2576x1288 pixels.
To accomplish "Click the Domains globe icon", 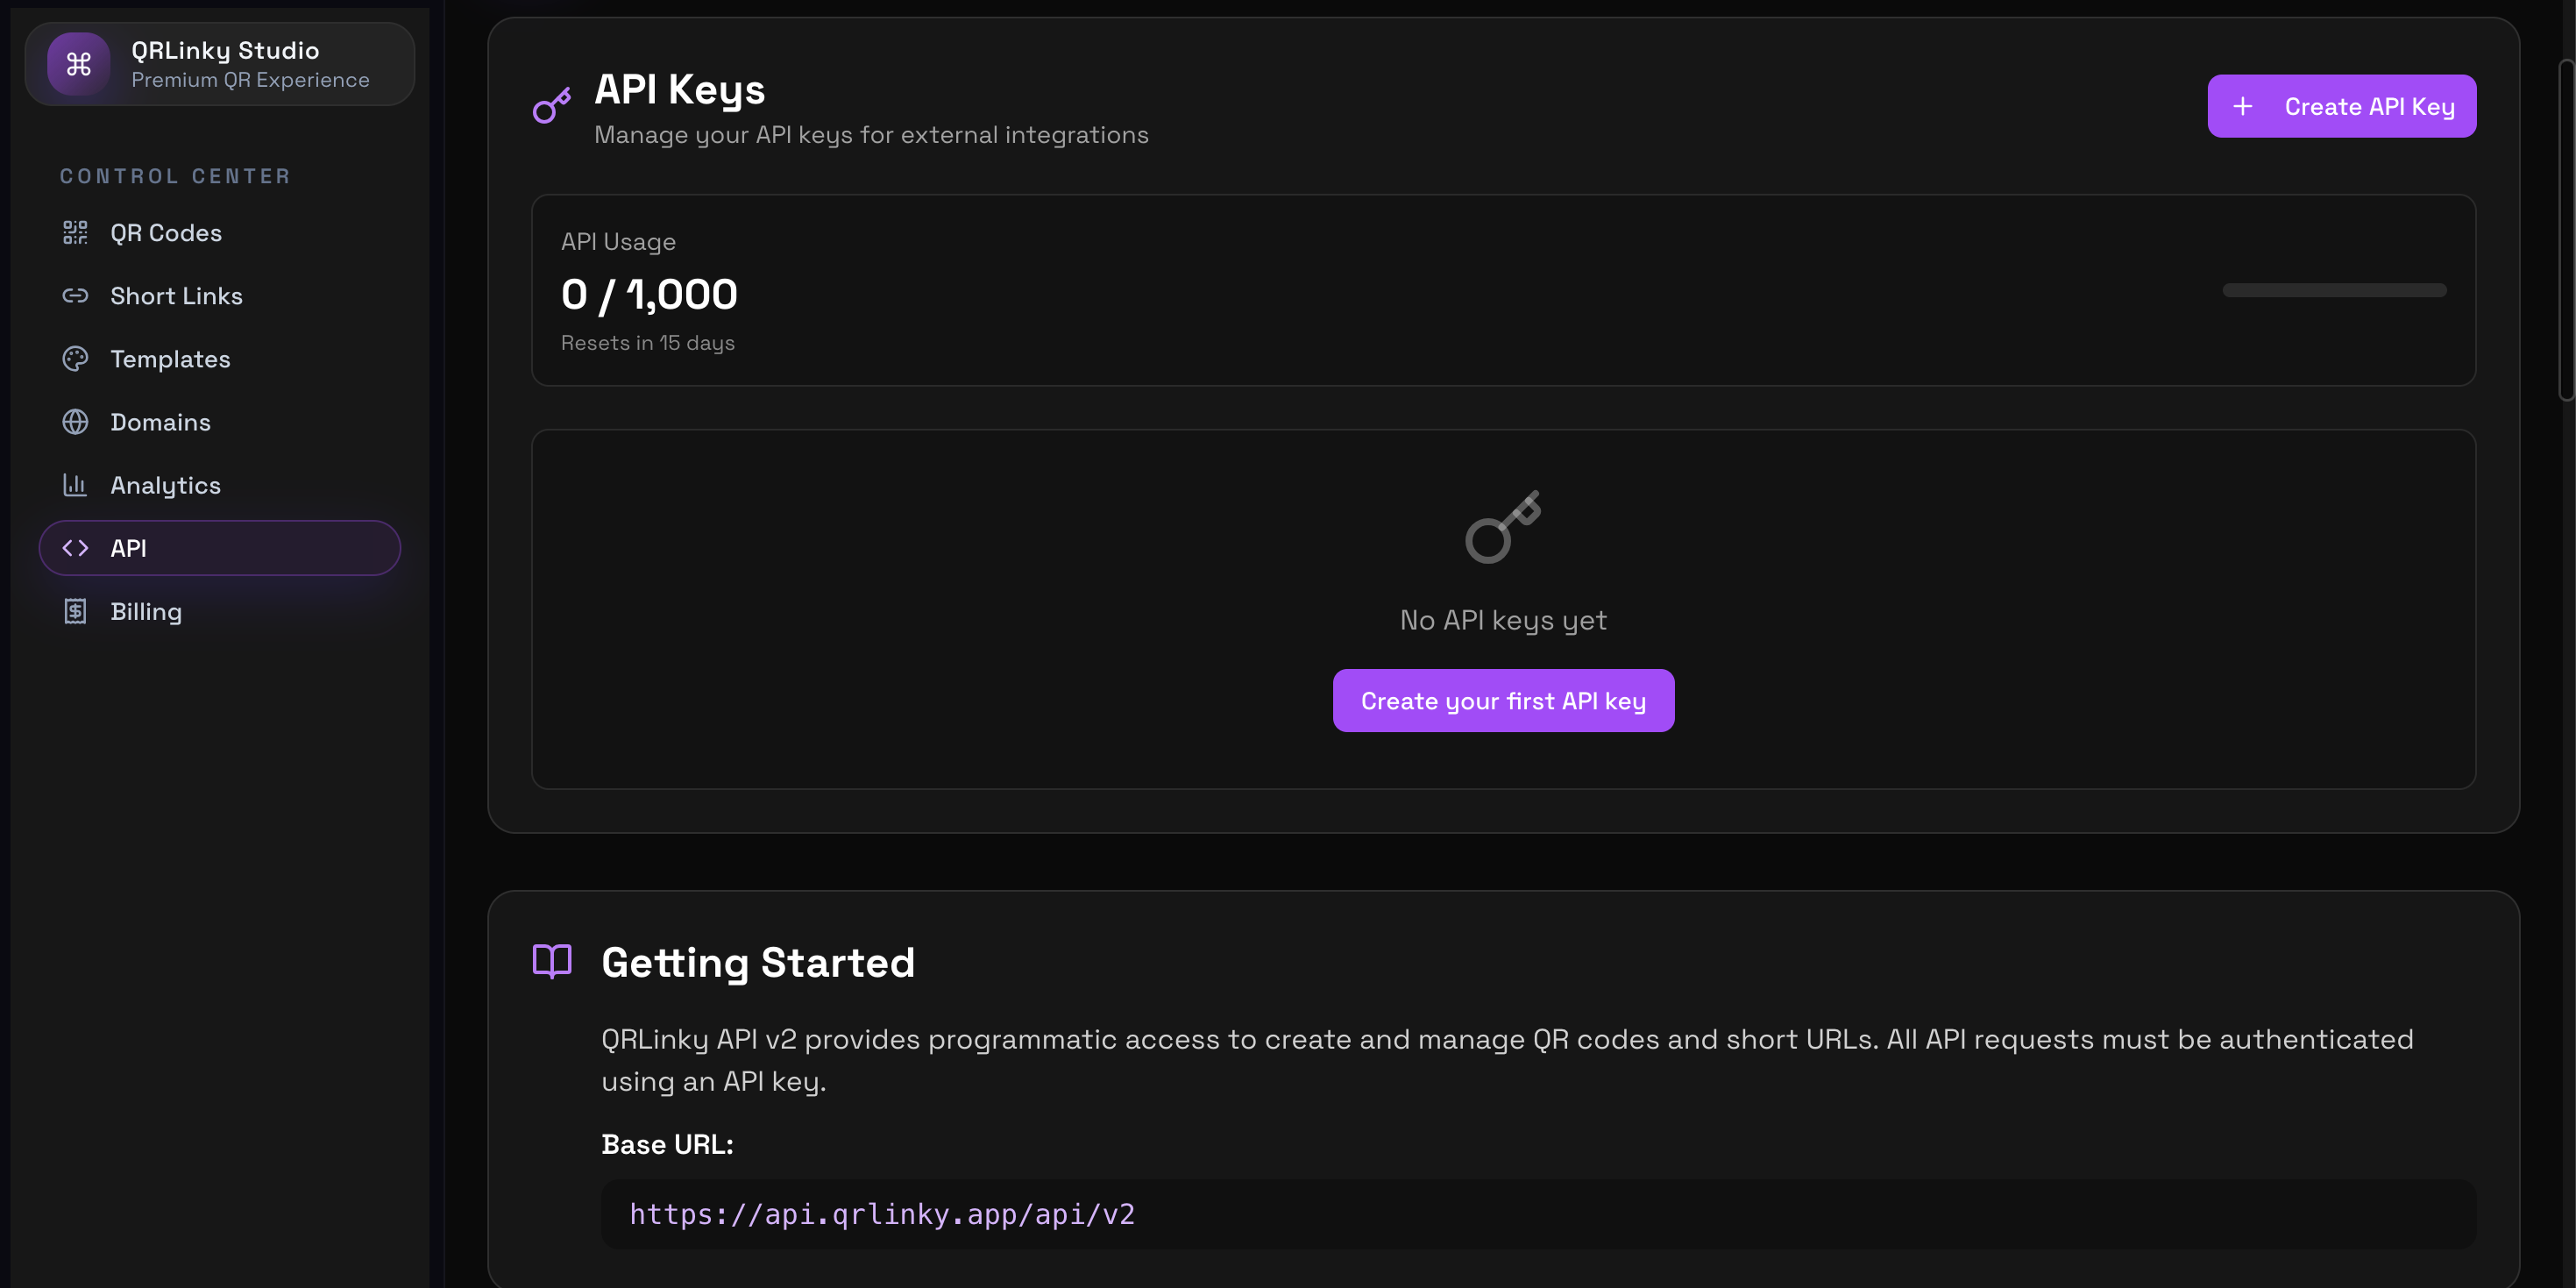I will click(x=75, y=421).
